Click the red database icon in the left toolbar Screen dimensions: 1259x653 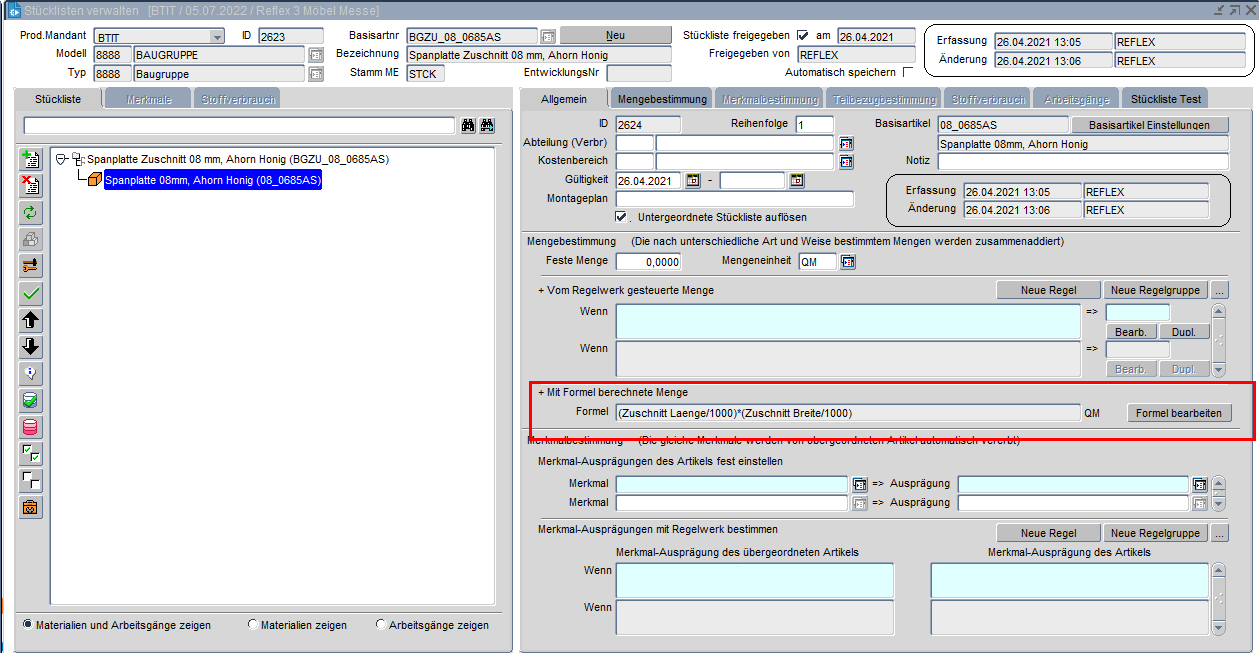click(x=31, y=427)
